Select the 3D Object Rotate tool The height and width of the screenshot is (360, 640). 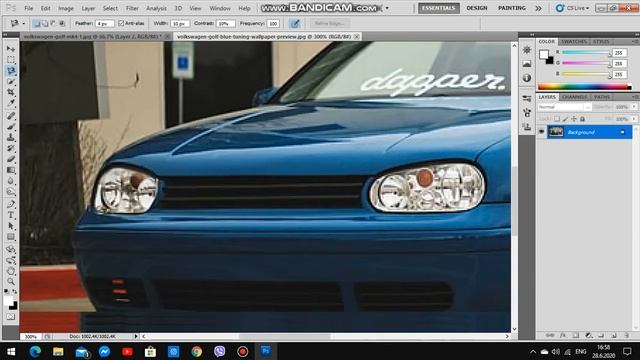pos(11,249)
